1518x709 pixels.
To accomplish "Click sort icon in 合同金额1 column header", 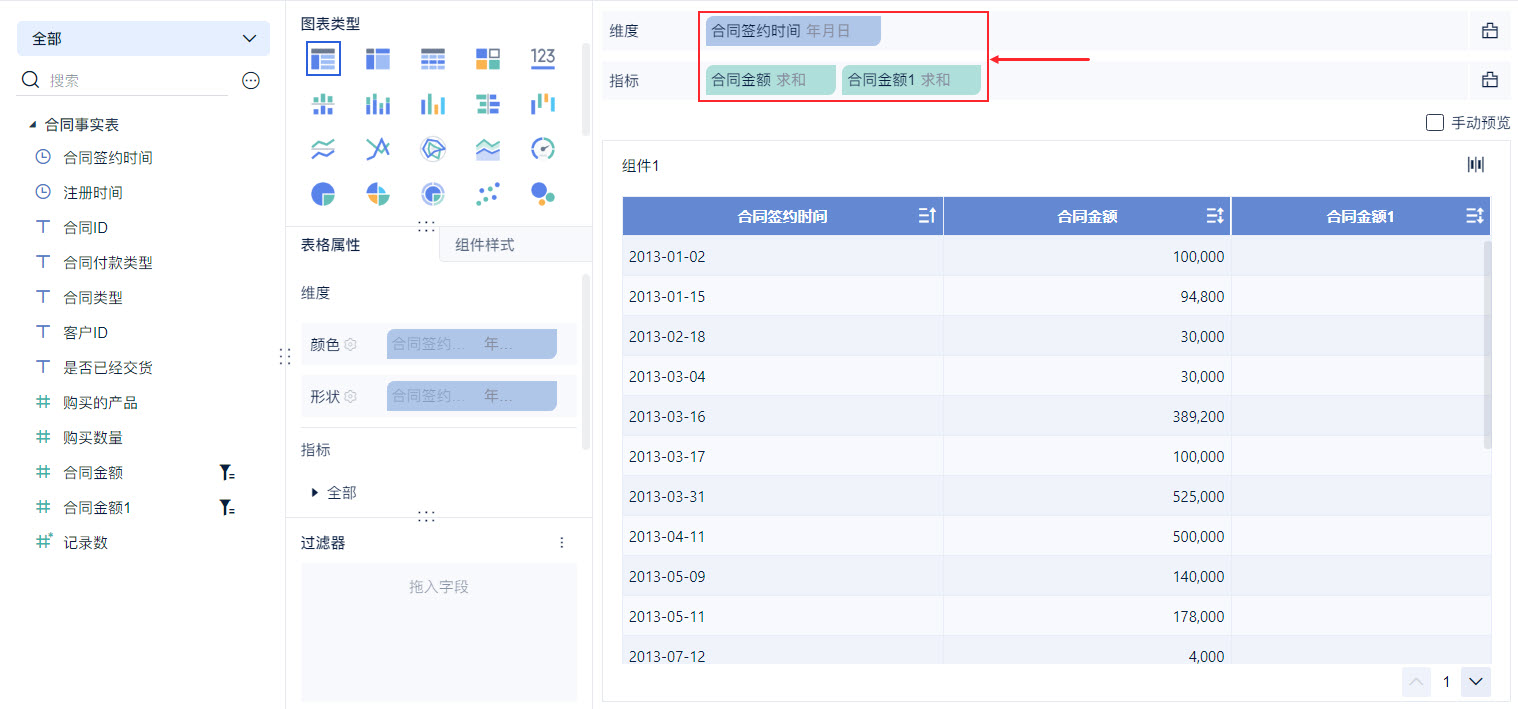I will pos(1474,215).
